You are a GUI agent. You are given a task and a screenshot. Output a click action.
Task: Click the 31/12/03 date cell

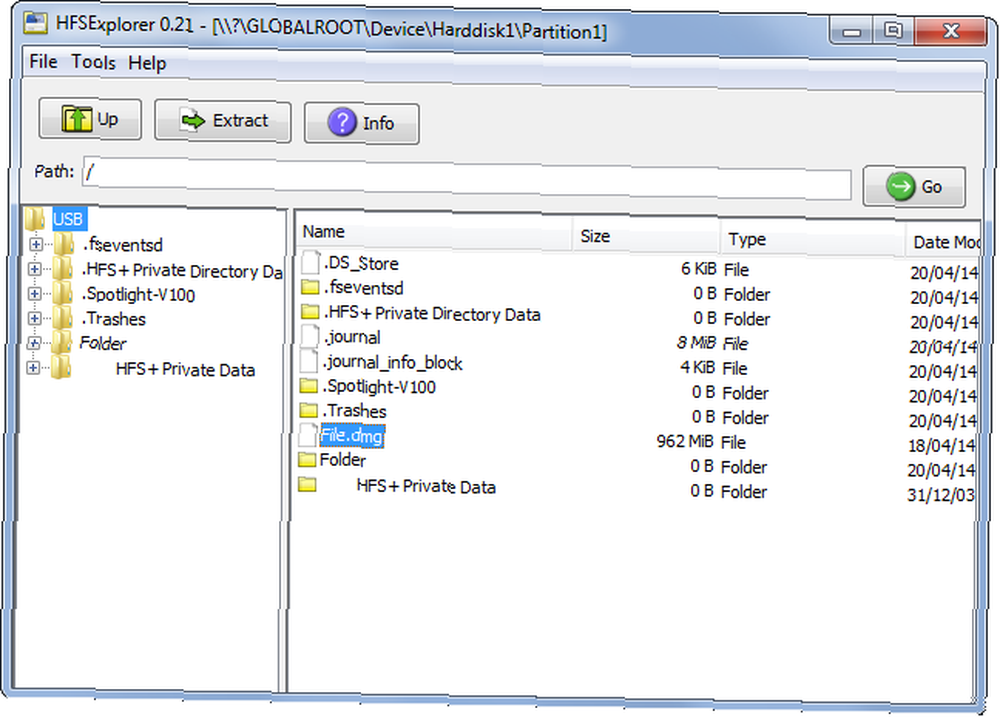[941, 494]
